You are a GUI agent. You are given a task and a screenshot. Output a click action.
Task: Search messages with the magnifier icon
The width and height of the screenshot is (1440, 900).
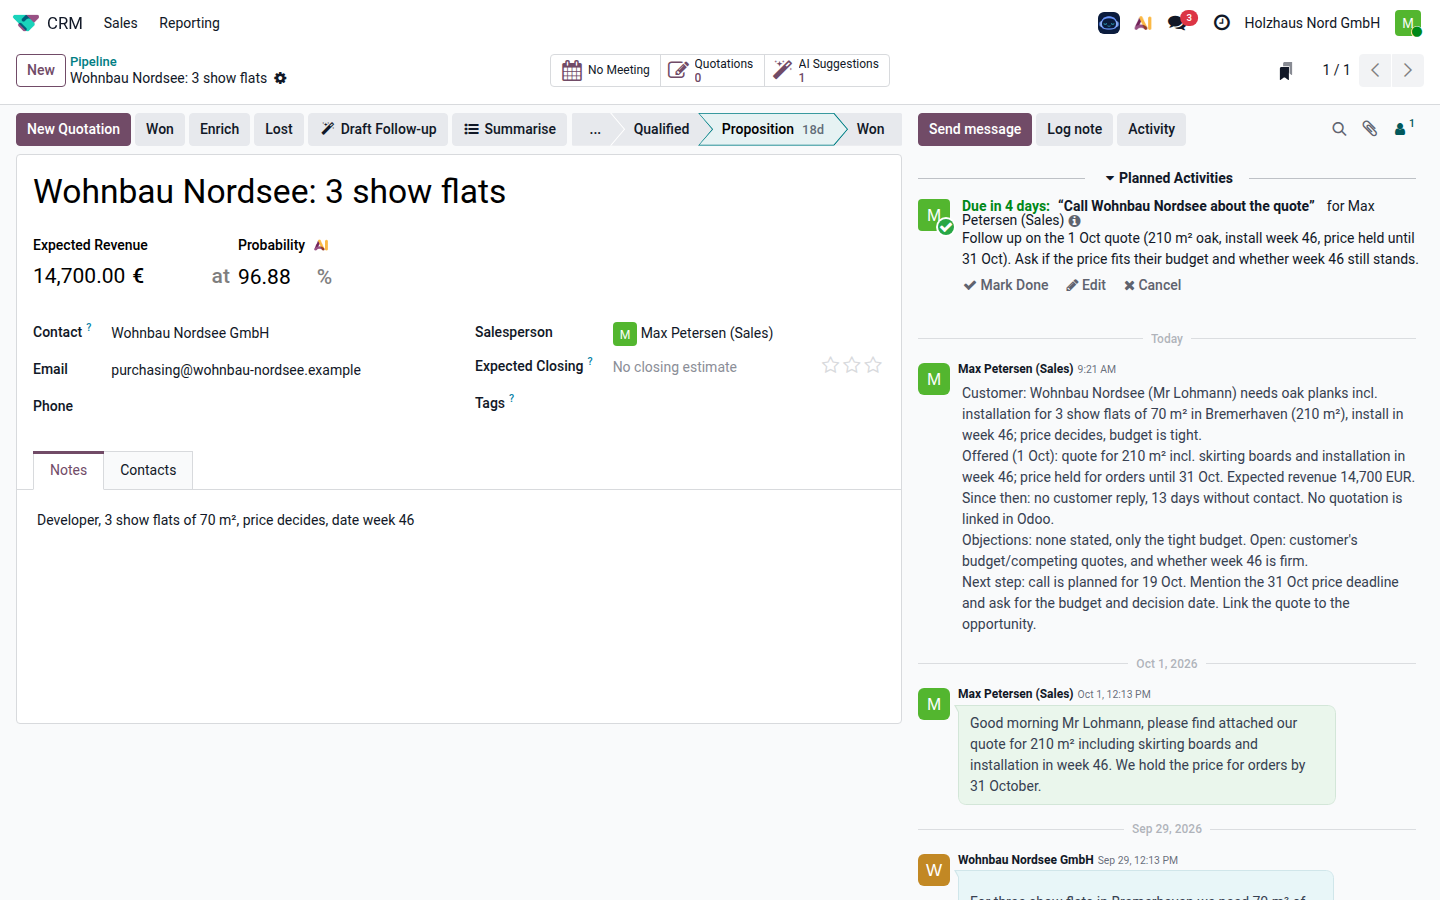(1339, 129)
